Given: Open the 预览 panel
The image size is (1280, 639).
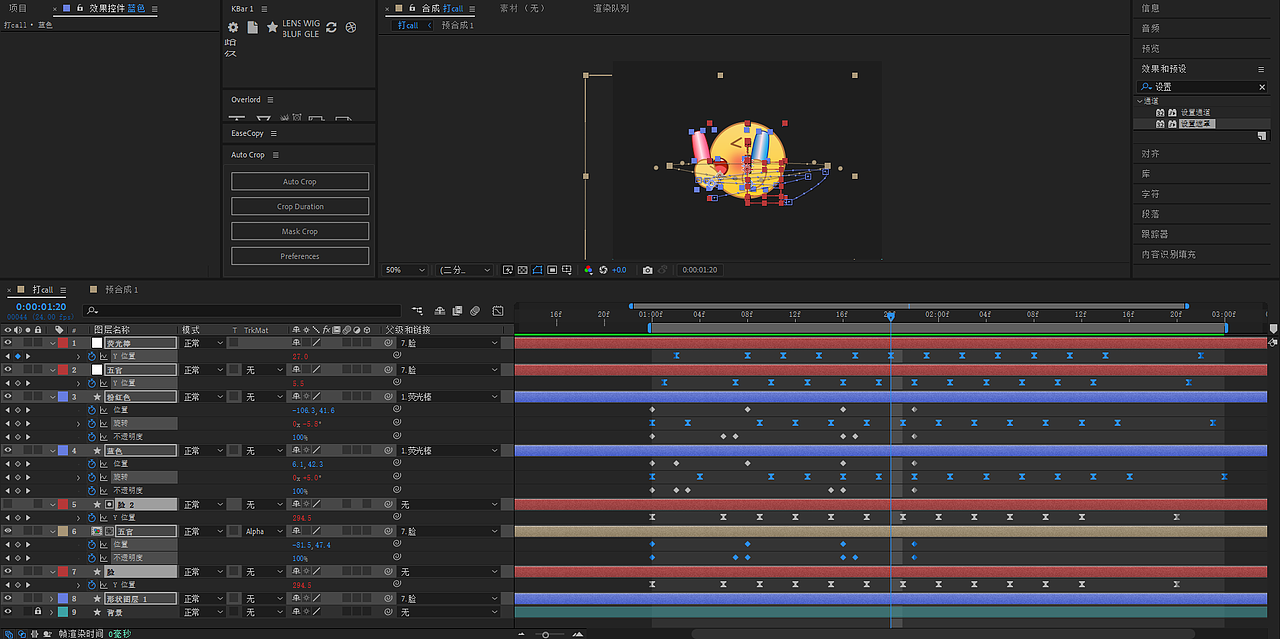Looking at the screenshot, I should click(1151, 48).
